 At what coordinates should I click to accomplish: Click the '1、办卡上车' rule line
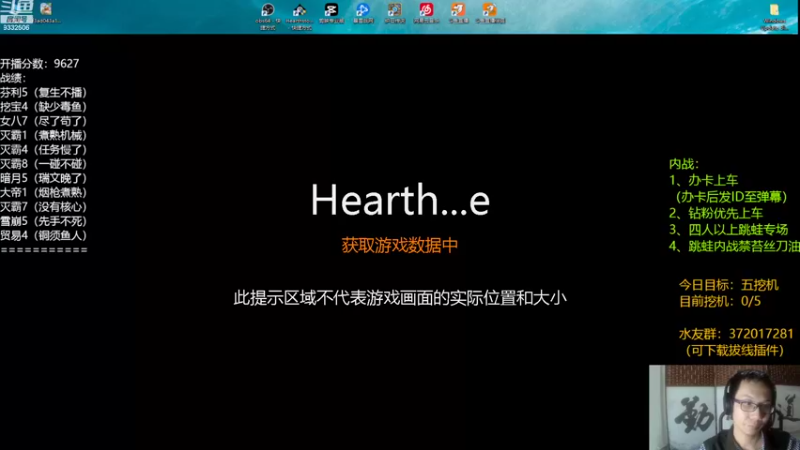704,180
